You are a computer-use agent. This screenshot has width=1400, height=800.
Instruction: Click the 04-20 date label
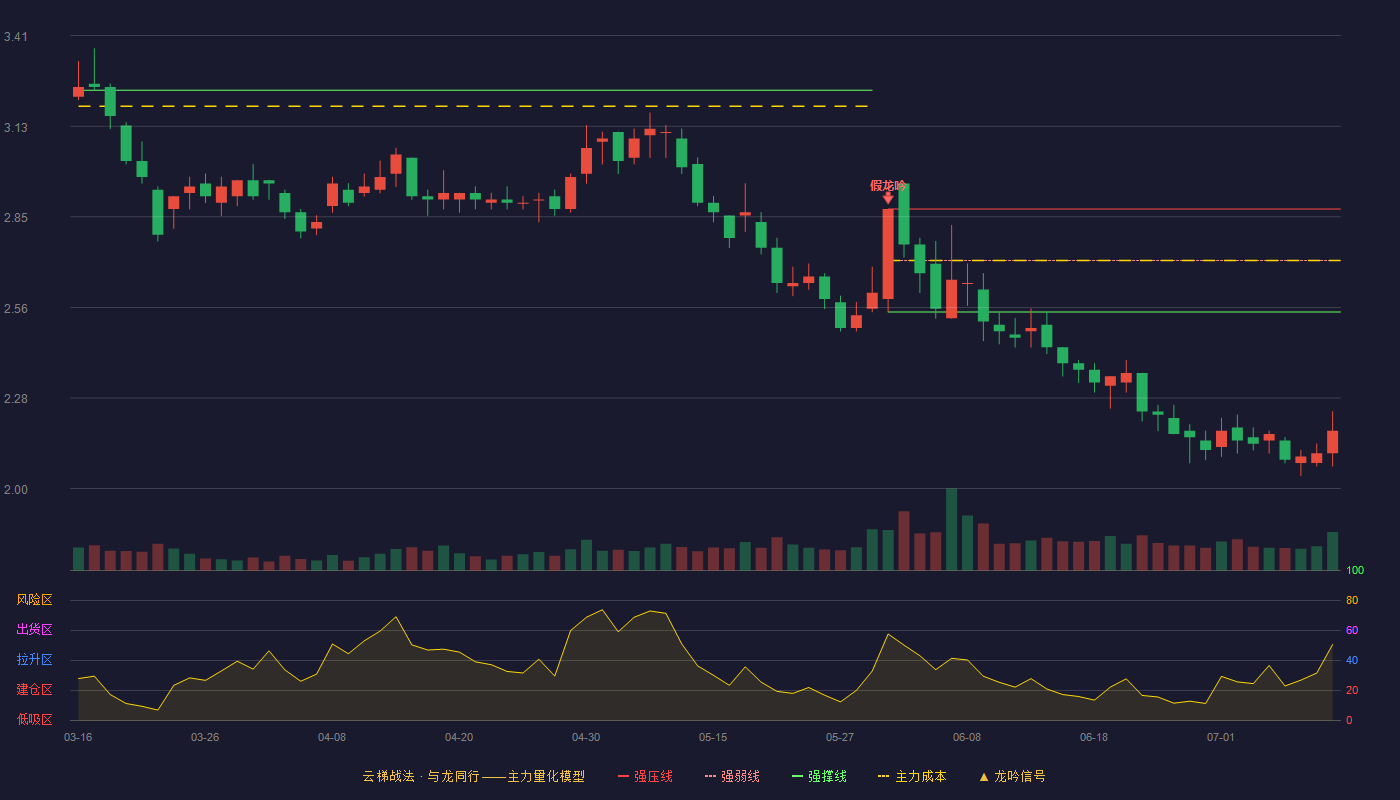[x=459, y=737]
